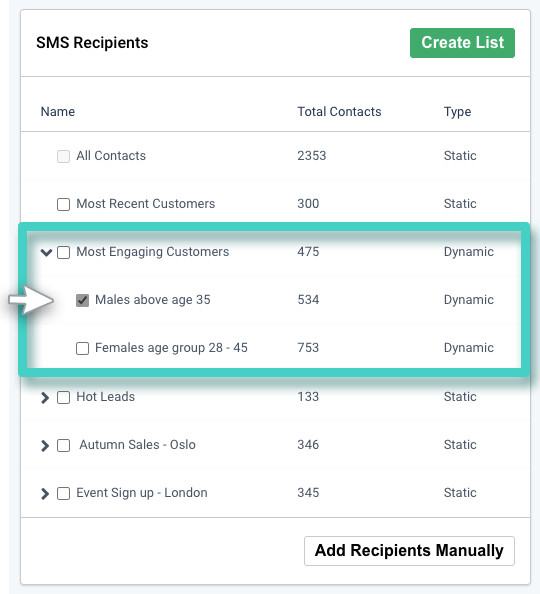540x594 pixels.
Task: Check the Hot Leads checkbox
Action: pyautogui.click(x=63, y=397)
